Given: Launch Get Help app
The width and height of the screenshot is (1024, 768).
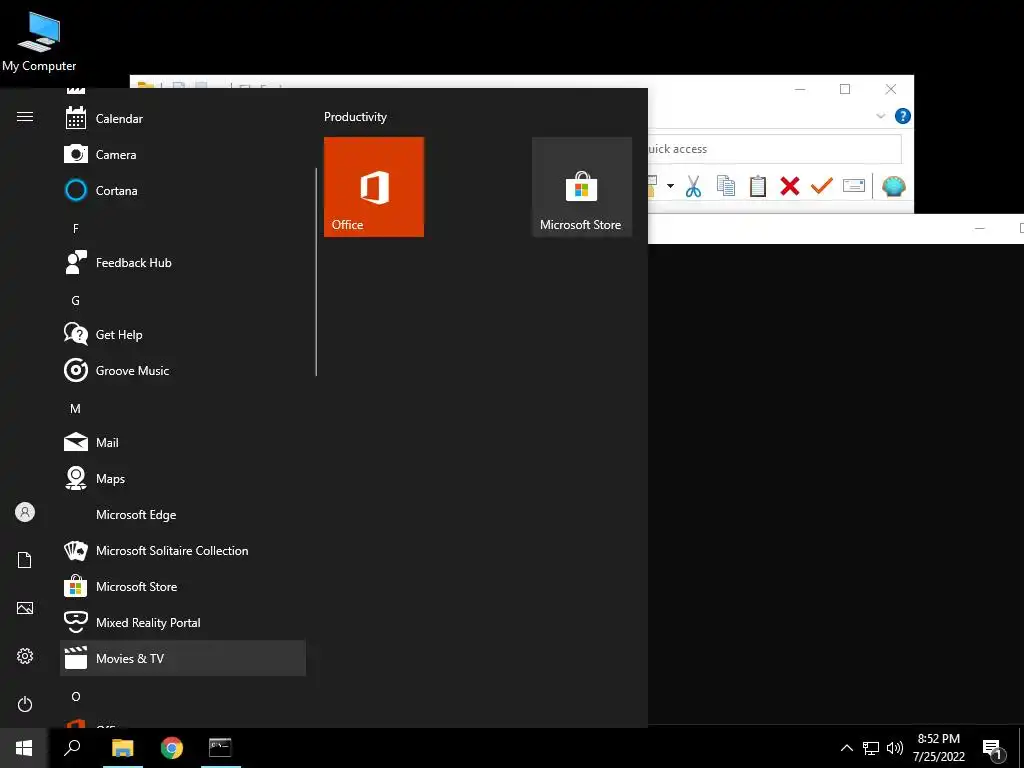Looking at the screenshot, I should point(183,334).
